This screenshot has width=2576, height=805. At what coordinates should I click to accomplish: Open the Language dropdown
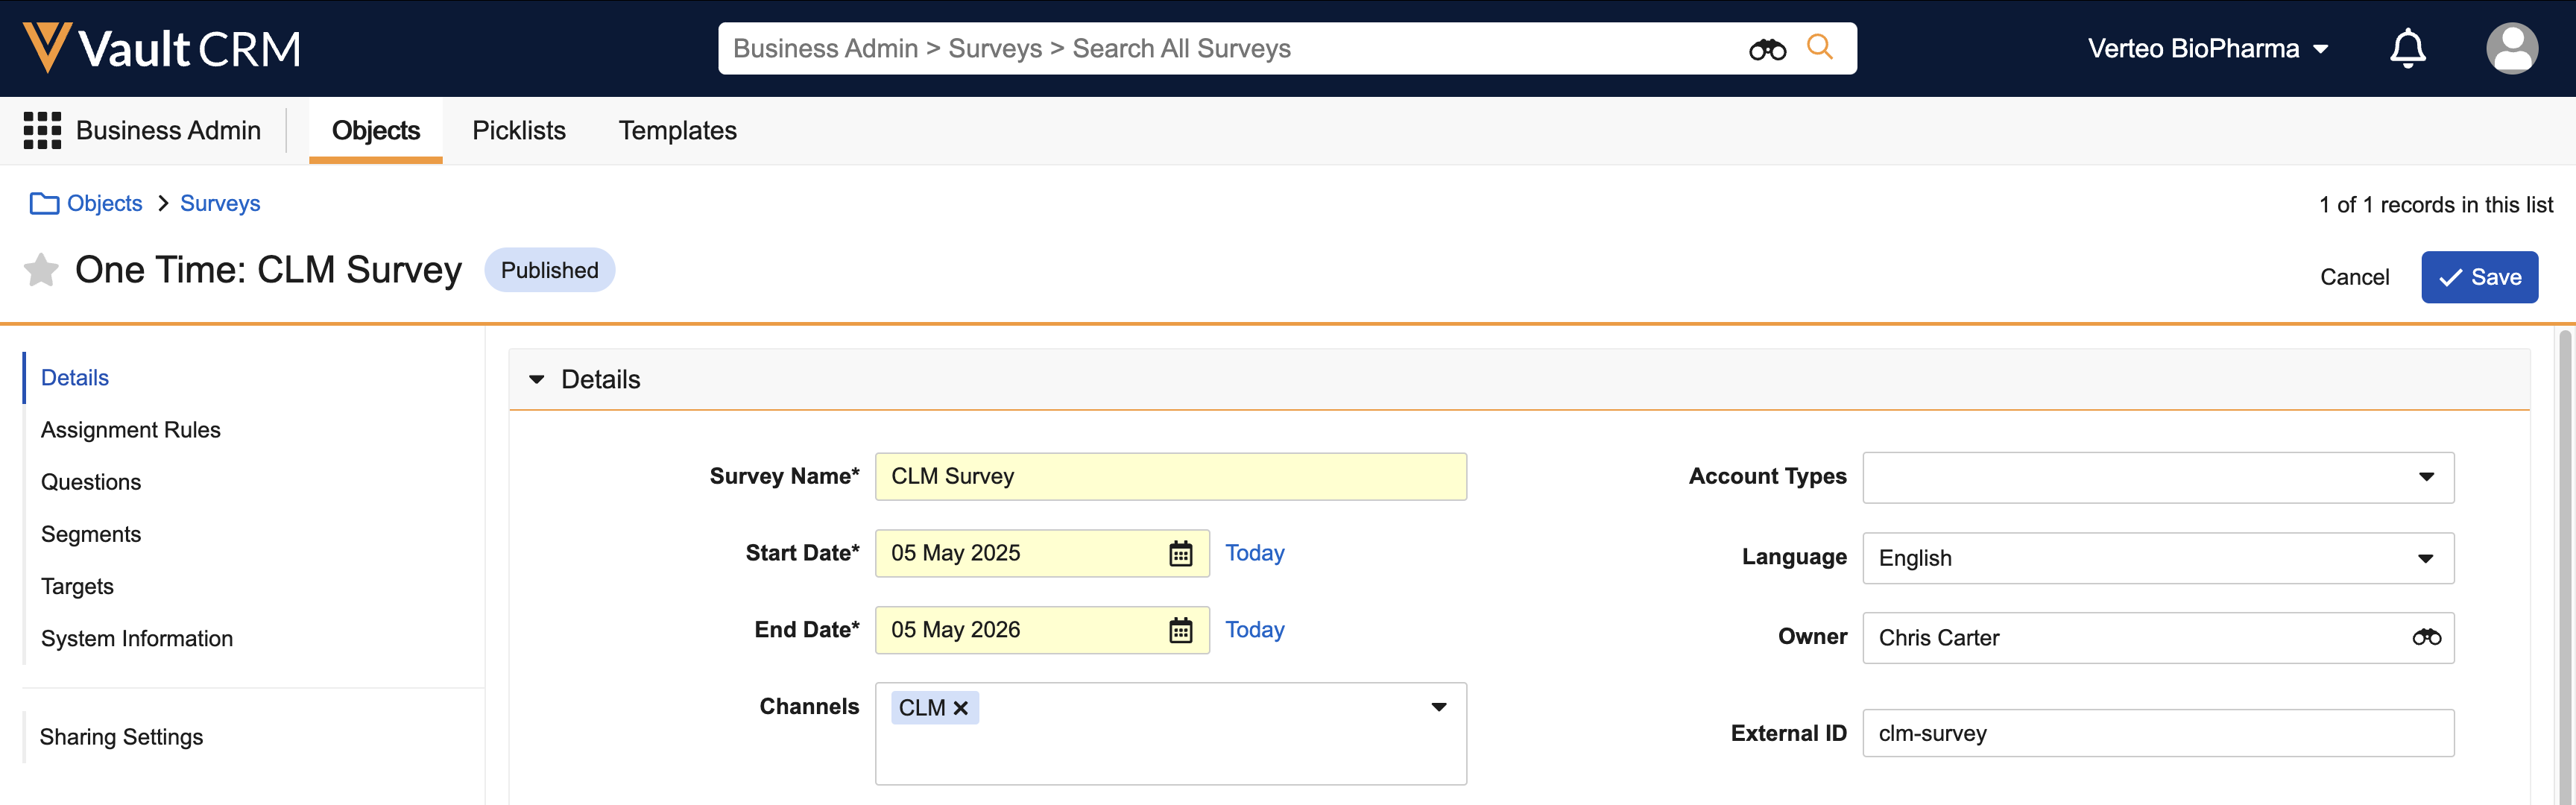(x=2425, y=558)
